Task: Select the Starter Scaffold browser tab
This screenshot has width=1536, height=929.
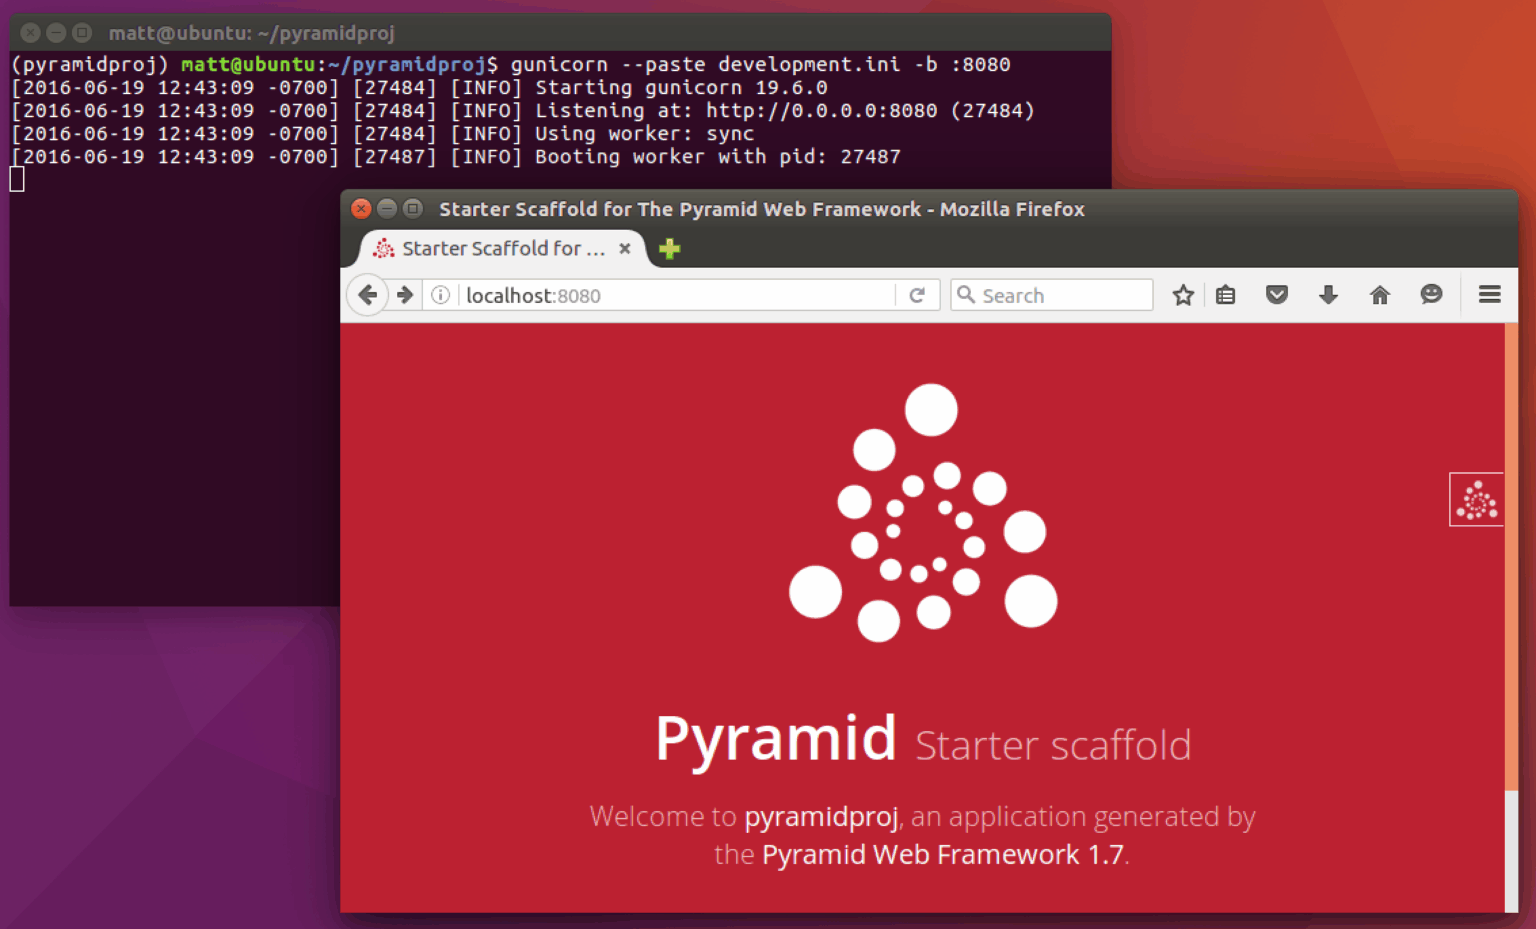Action: click(500, 249)
